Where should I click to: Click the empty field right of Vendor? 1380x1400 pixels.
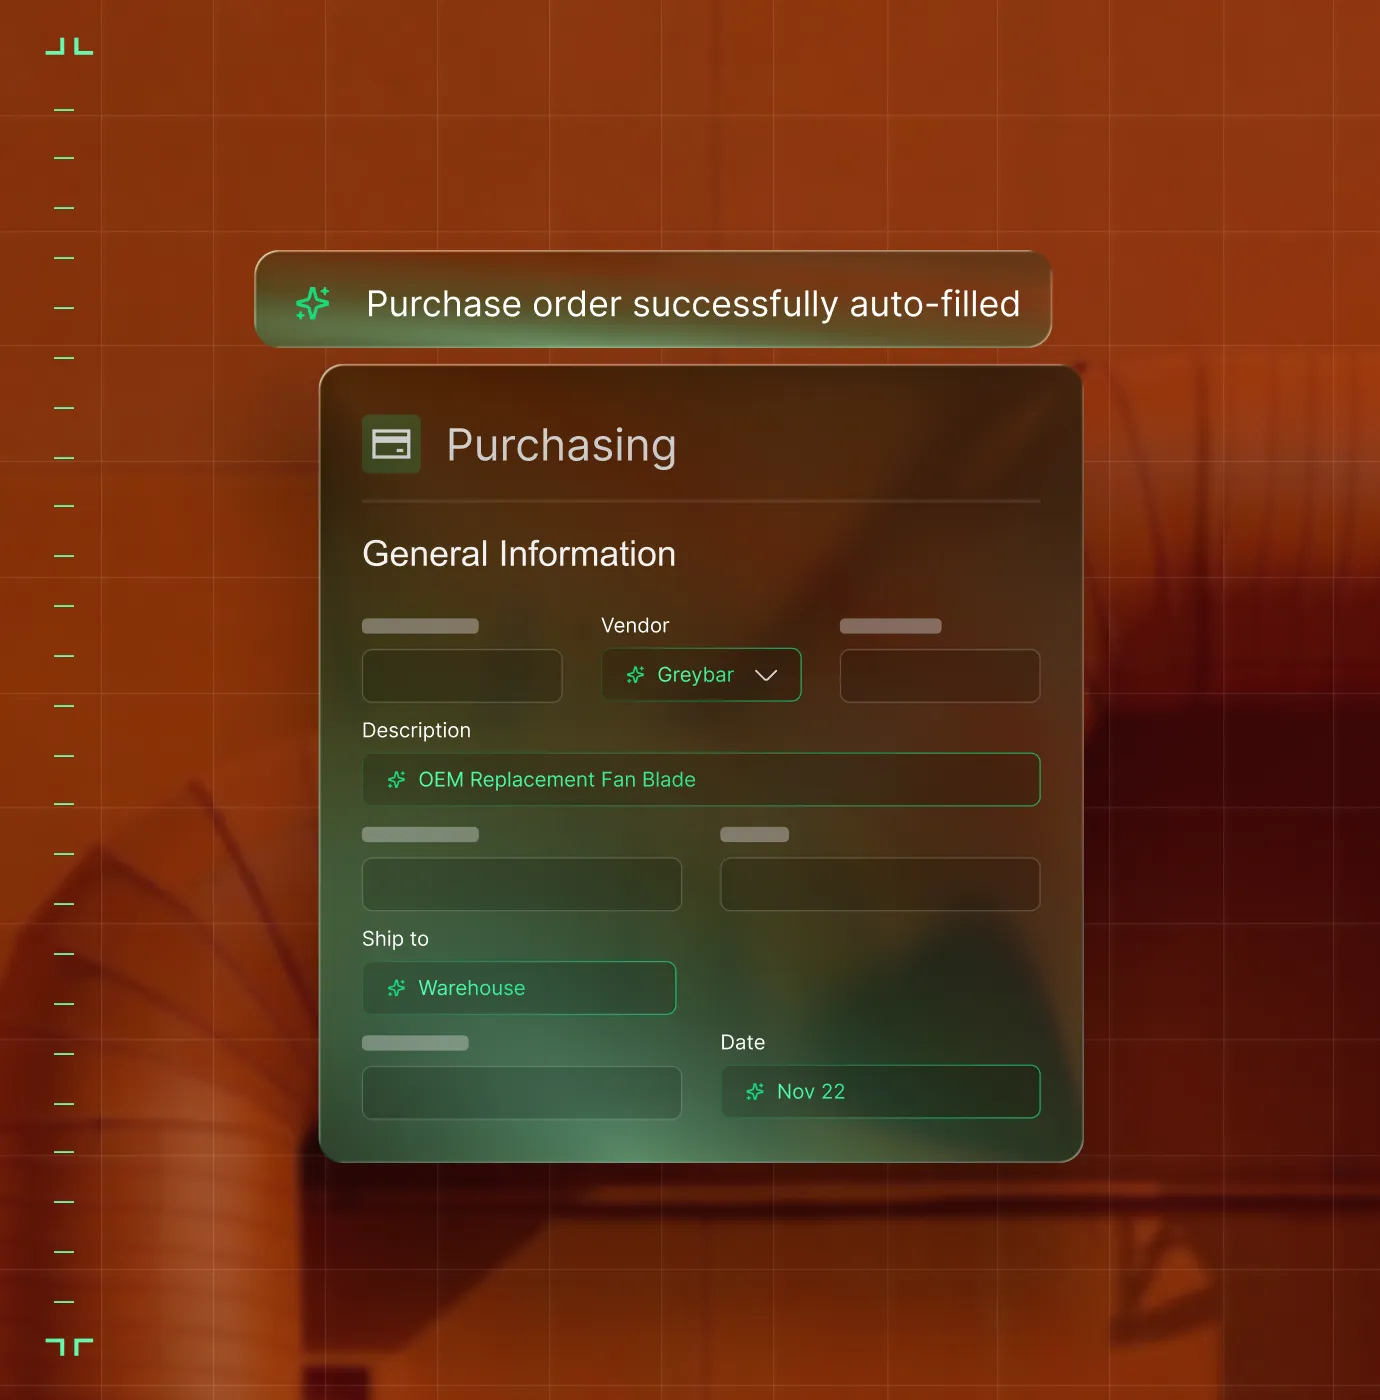click(940, 676)
